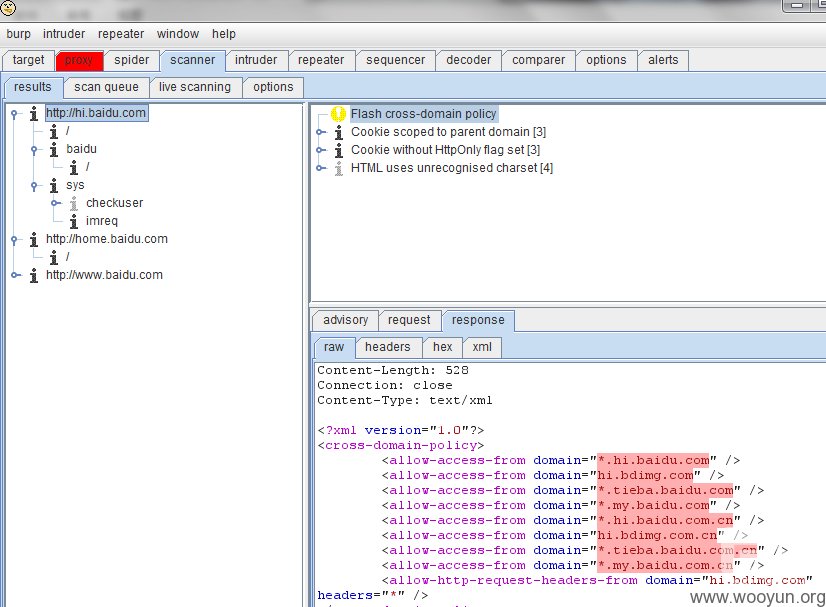Image resolution: width=826 pixels, height=607 pixels.
Task: Click the grey icon for HTML uses unrecognised charset
Action: click(x=339, y=168)
